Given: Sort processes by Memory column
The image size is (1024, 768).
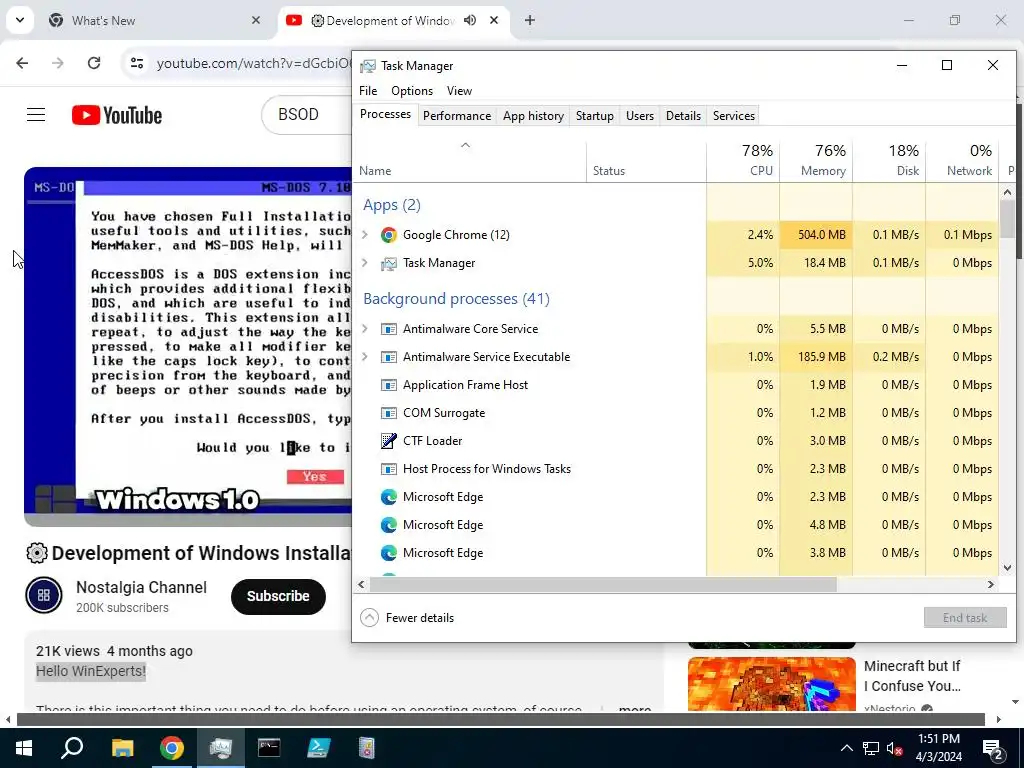Looking at the screenshot, I should (816, 161).
